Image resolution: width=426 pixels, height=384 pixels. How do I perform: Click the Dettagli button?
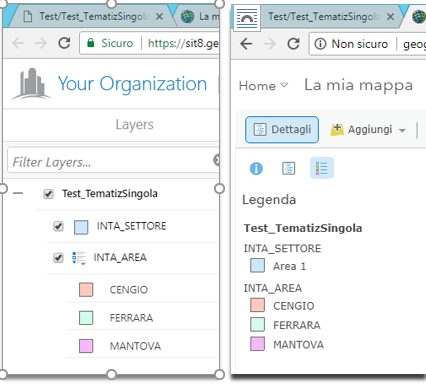click(282, 129)
